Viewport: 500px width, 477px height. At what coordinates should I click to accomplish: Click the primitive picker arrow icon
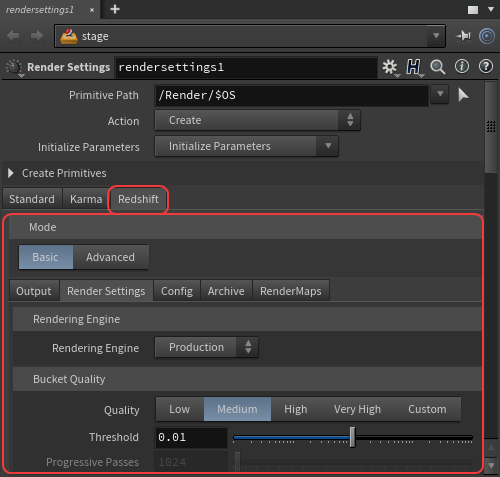[463, 95]
